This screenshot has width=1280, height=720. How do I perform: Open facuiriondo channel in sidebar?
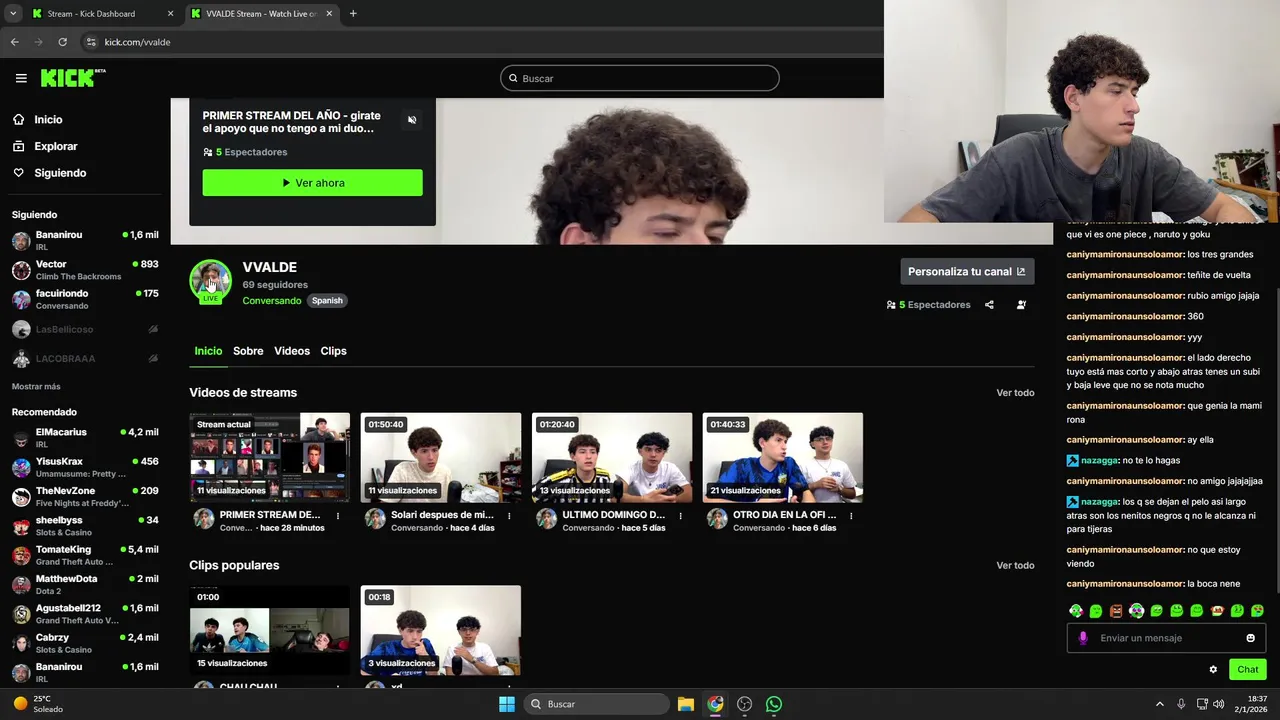85,299
